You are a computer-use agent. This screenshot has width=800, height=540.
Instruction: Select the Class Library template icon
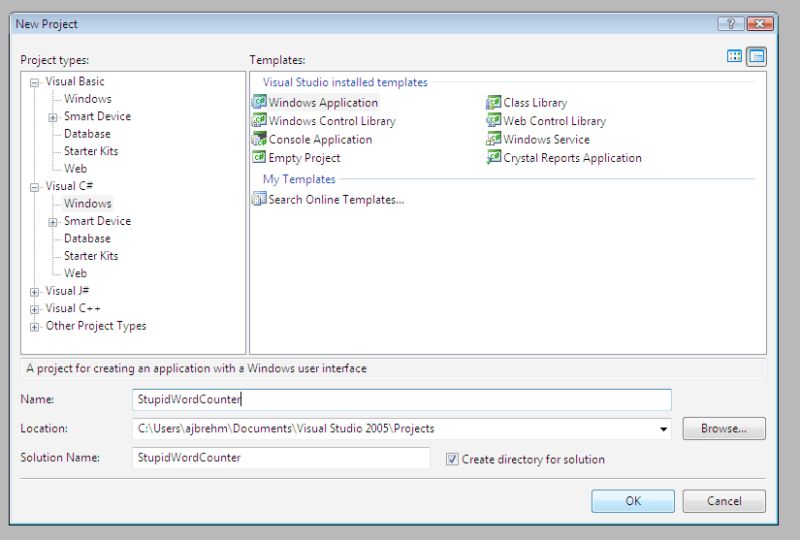point(493,102)
